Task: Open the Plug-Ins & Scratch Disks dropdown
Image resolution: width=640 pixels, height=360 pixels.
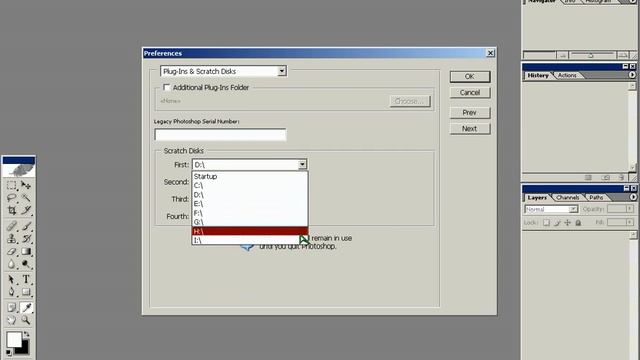Action: pyautogui.click(x=224, y=71)
